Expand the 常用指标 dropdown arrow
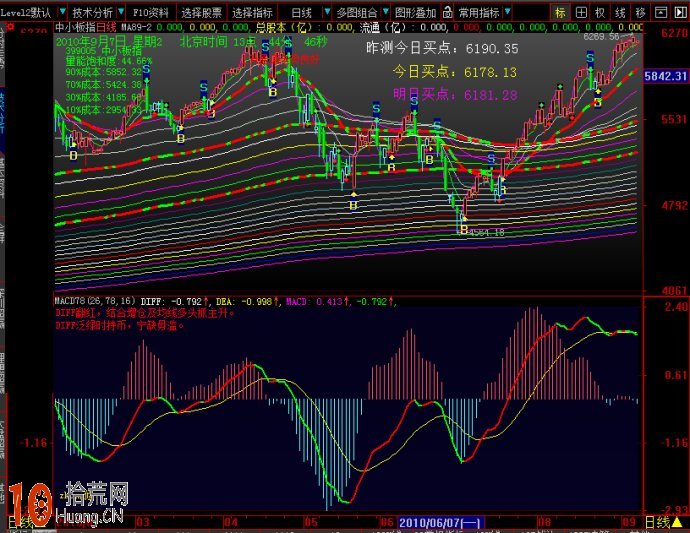Viewport: 690px width, 533px height. click(507, 12)
